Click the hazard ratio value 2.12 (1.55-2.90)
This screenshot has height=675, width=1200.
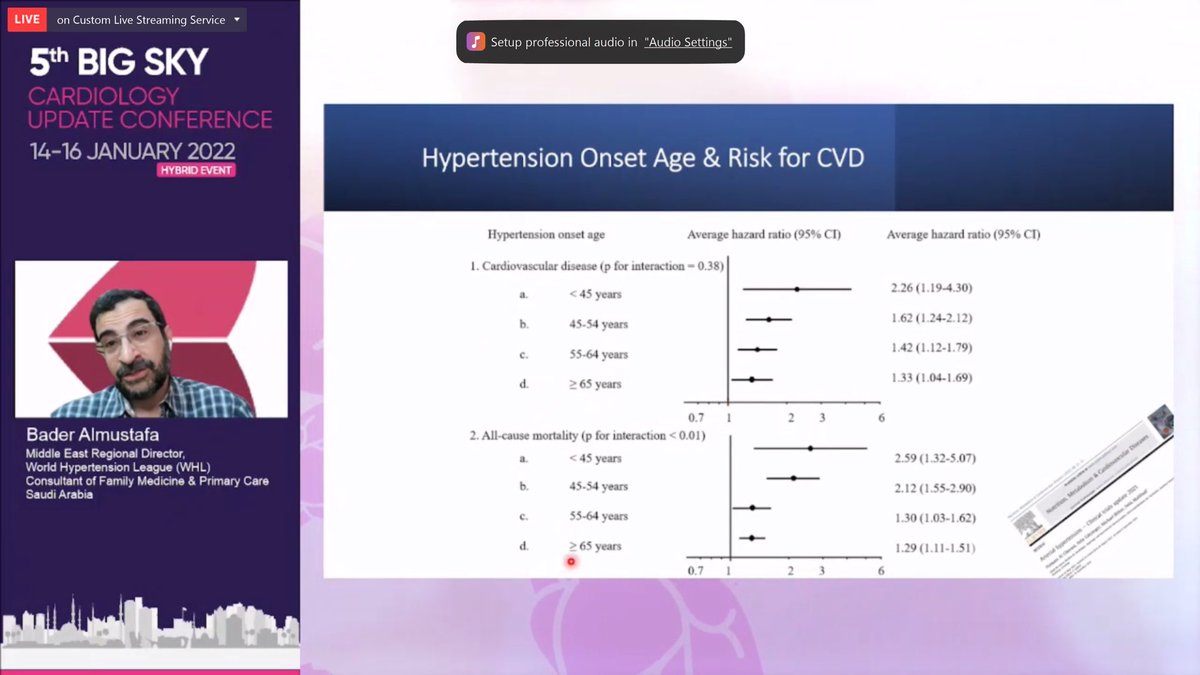(935, 488)
